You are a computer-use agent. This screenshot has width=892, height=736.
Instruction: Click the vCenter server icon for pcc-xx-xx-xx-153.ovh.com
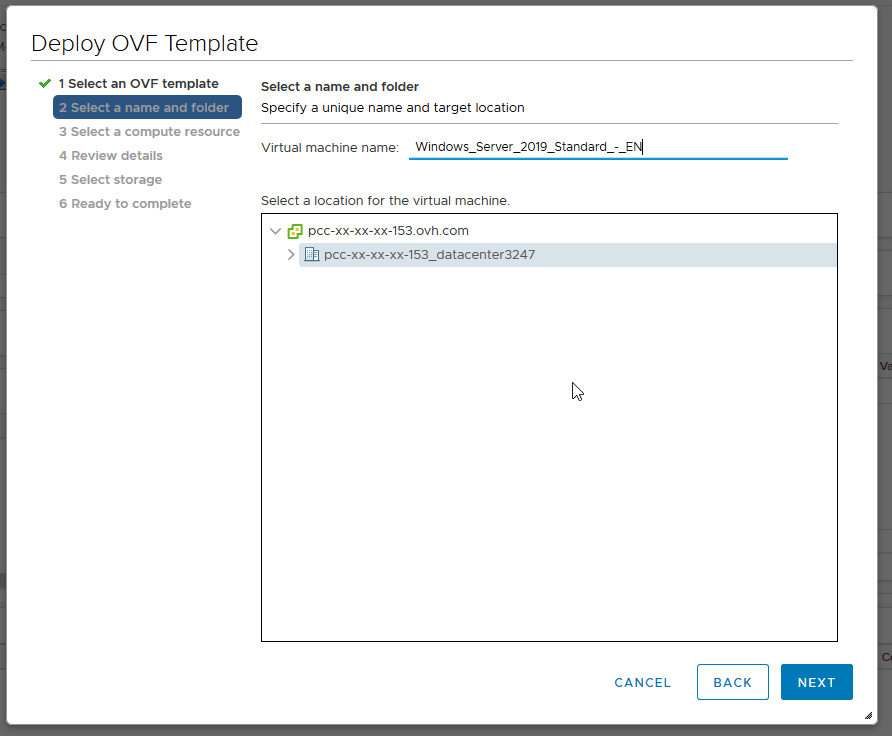pyautogui.click(x=295, y=231)
